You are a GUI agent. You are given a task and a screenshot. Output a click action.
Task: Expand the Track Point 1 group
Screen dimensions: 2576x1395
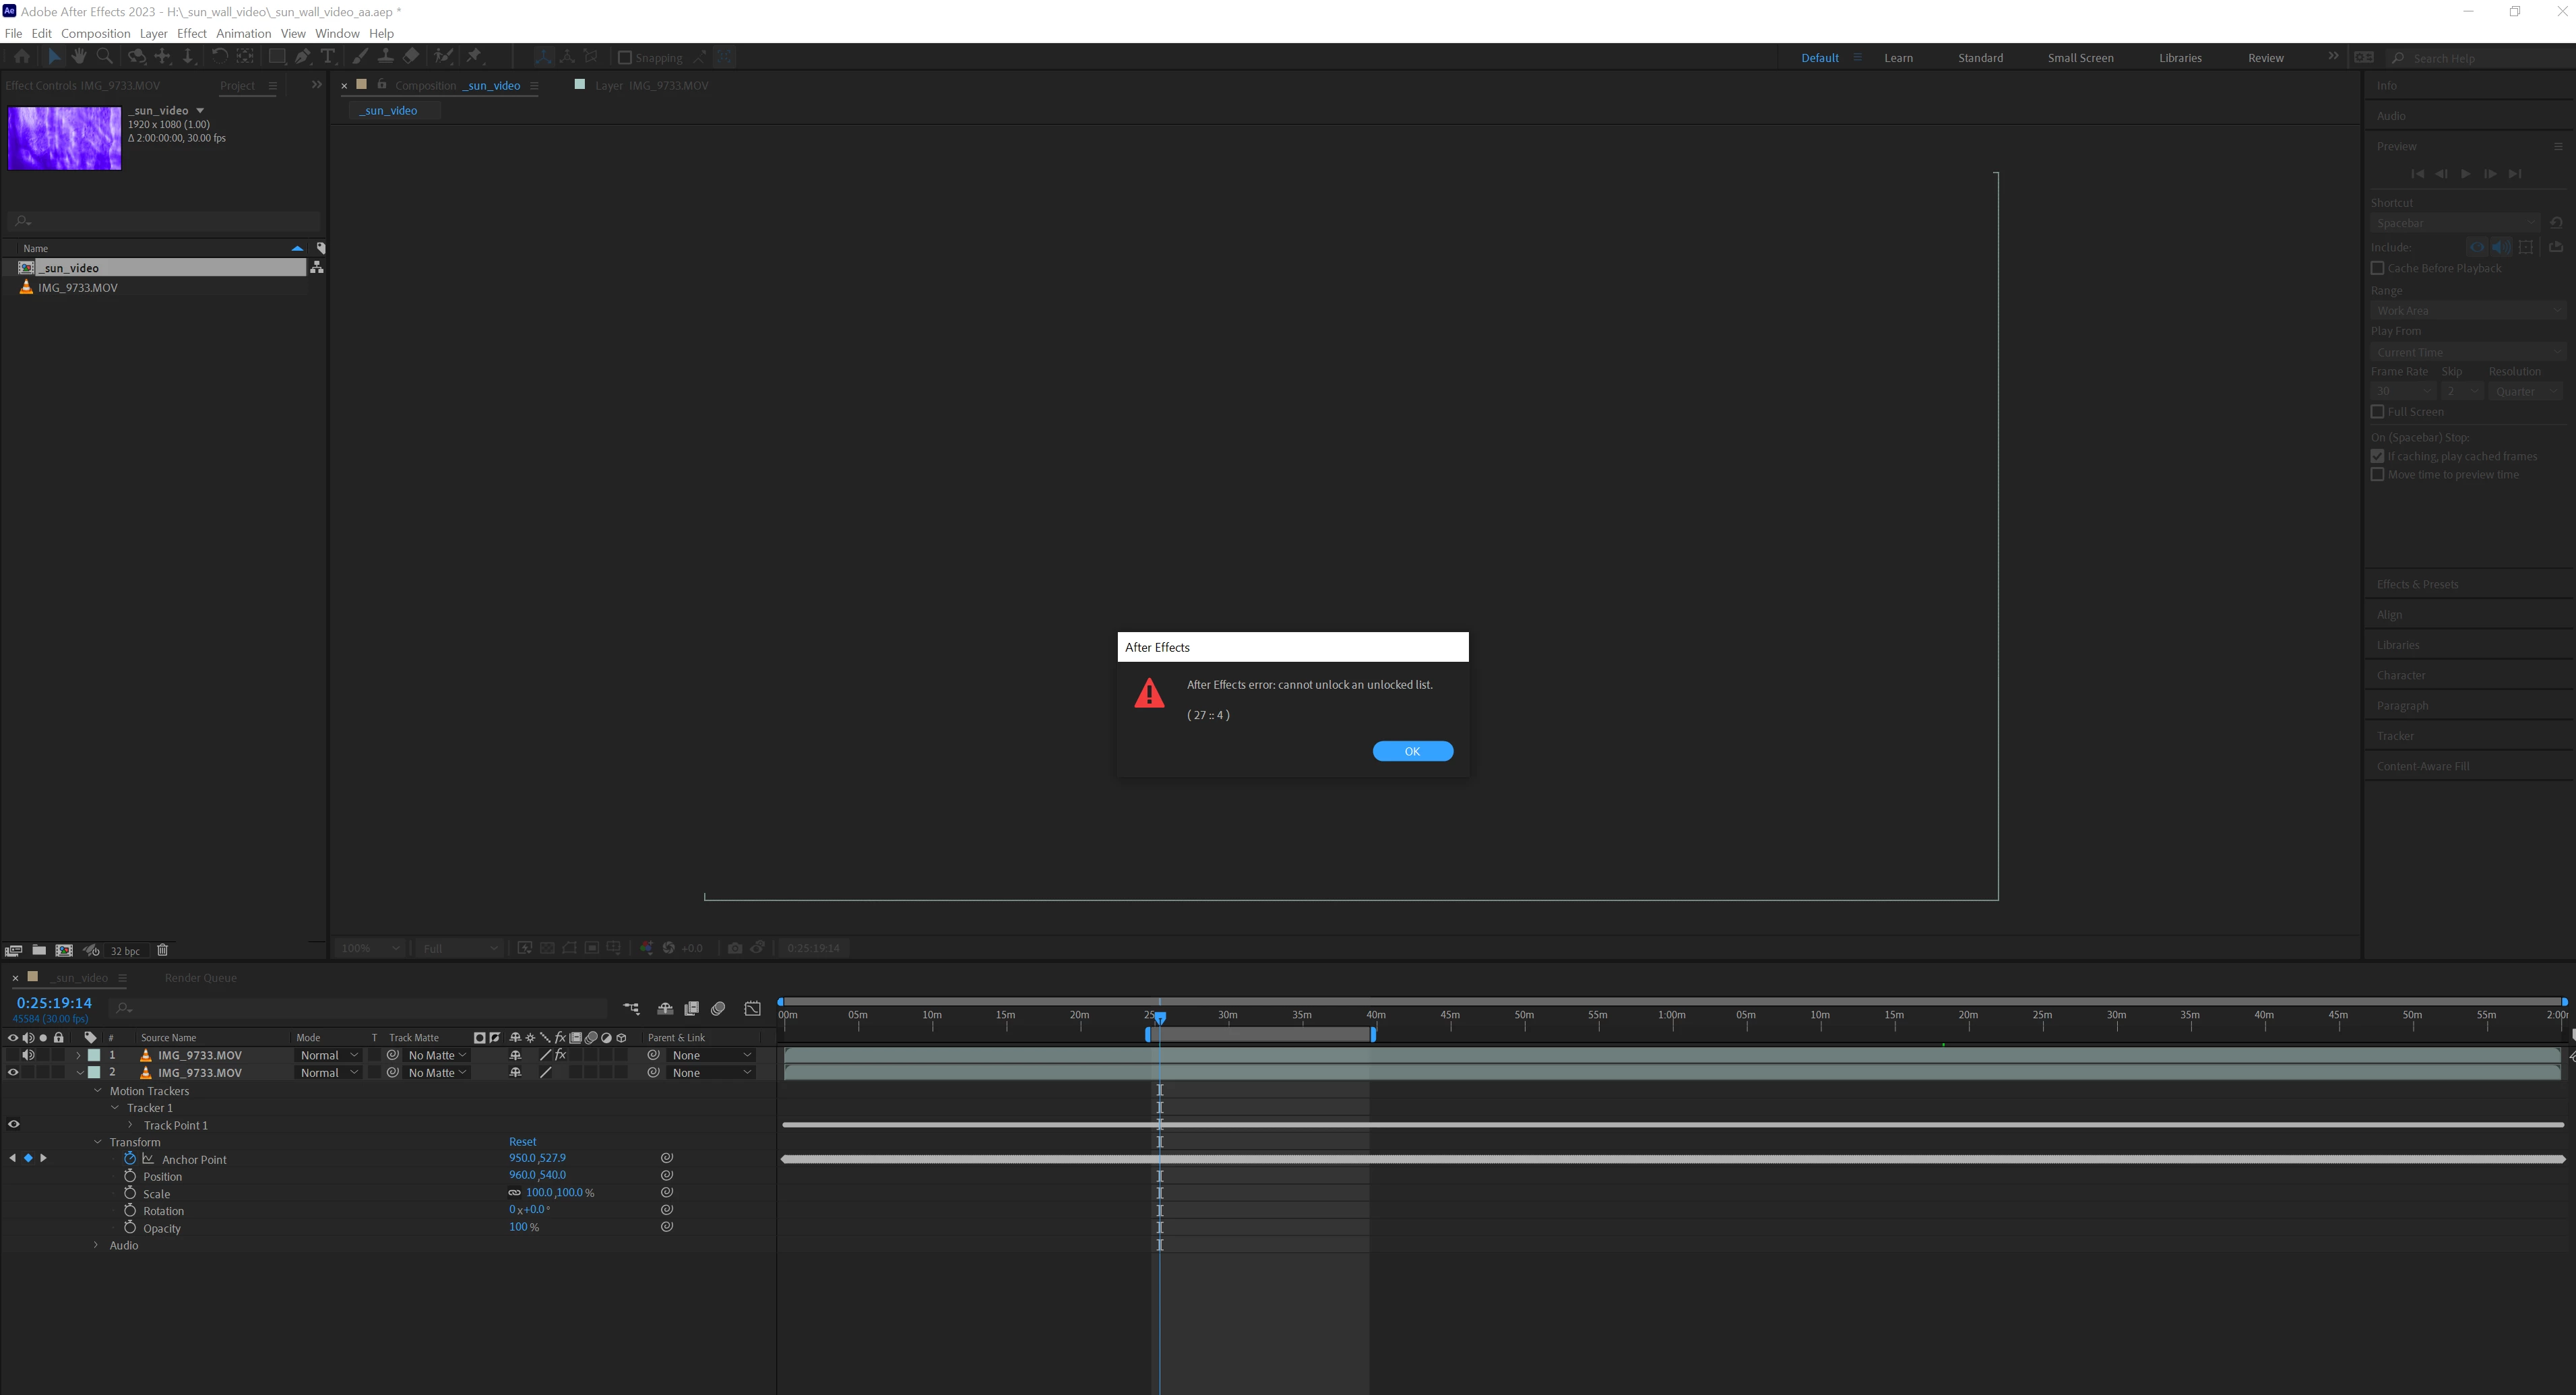click(x=130, y=1125)
